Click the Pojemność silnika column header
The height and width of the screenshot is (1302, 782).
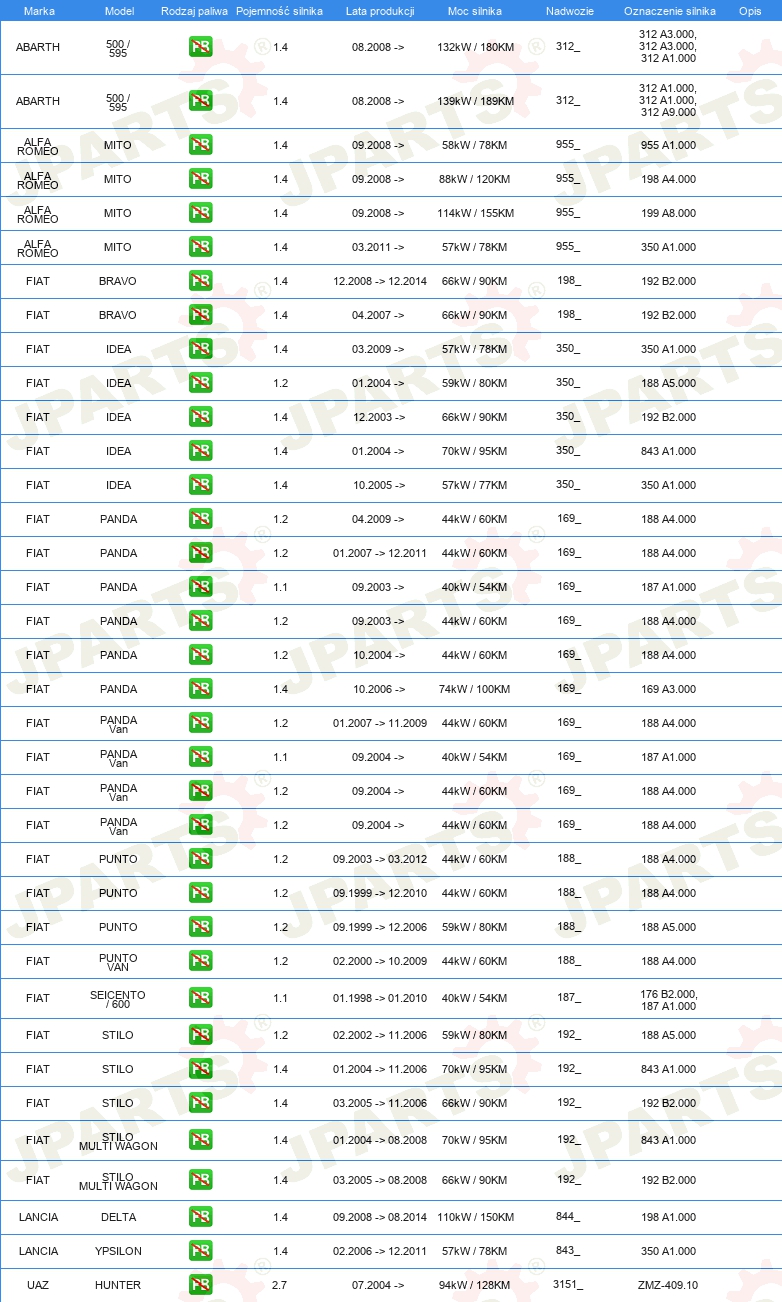click(279, 10)
